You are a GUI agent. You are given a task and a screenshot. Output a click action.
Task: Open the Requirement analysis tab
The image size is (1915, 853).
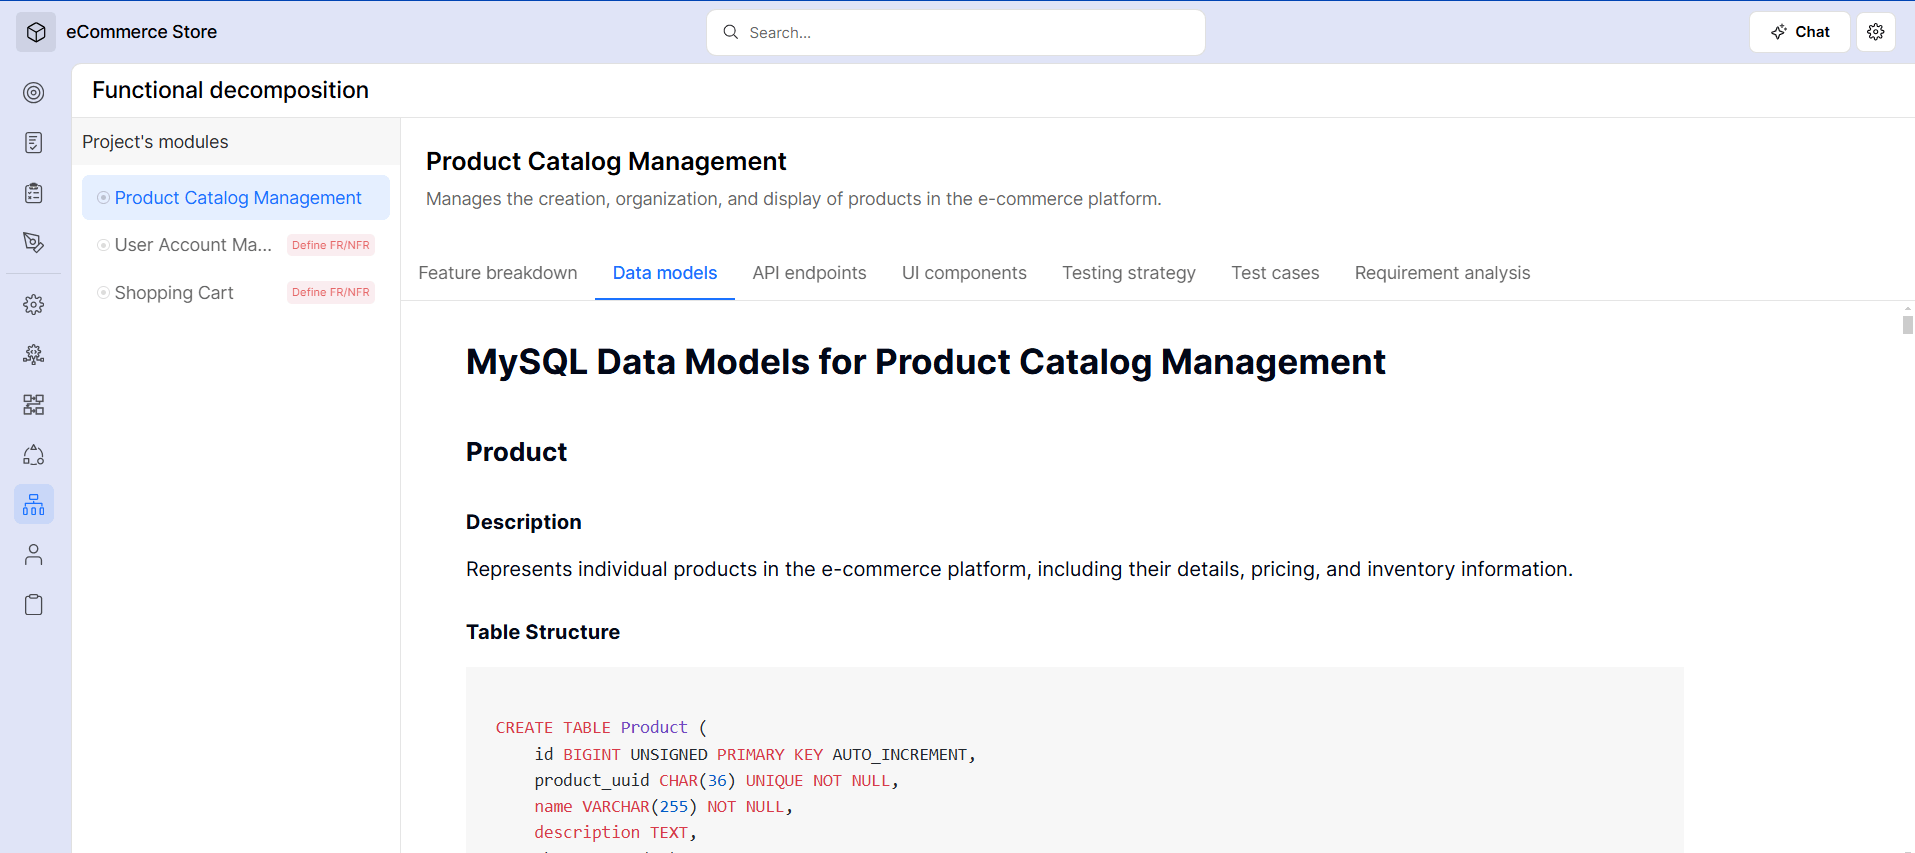1442,273
